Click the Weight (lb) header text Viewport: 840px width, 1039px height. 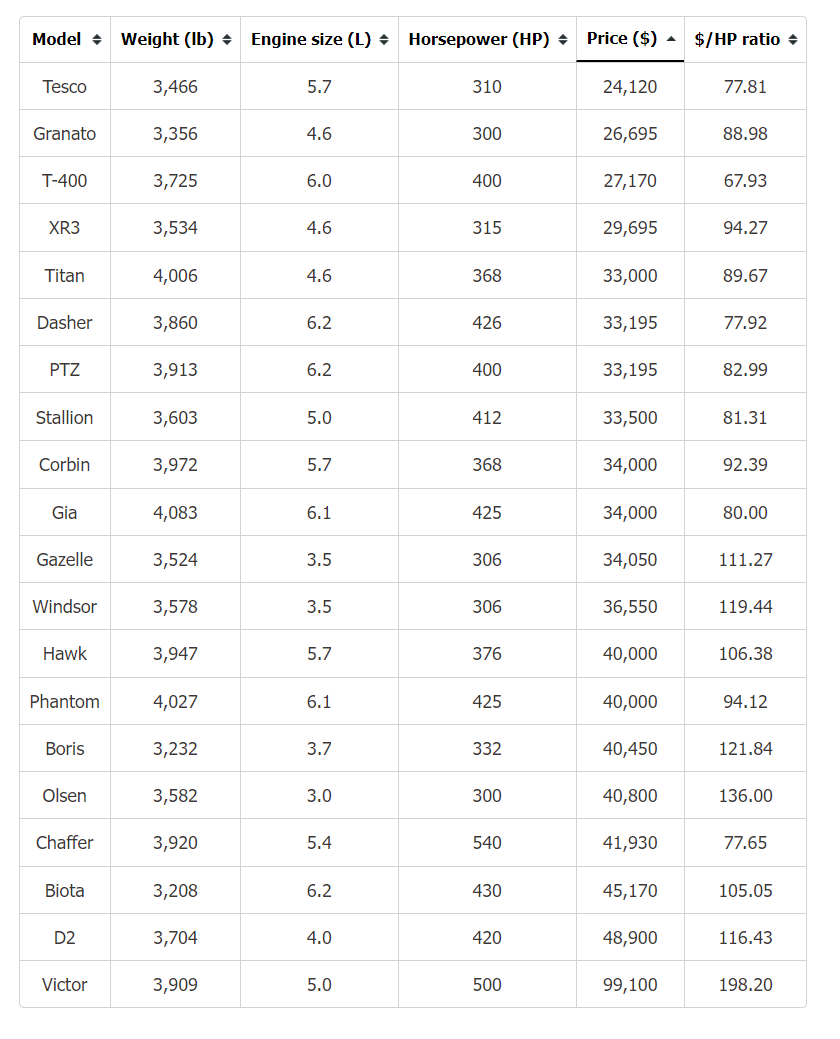[167, 39]
